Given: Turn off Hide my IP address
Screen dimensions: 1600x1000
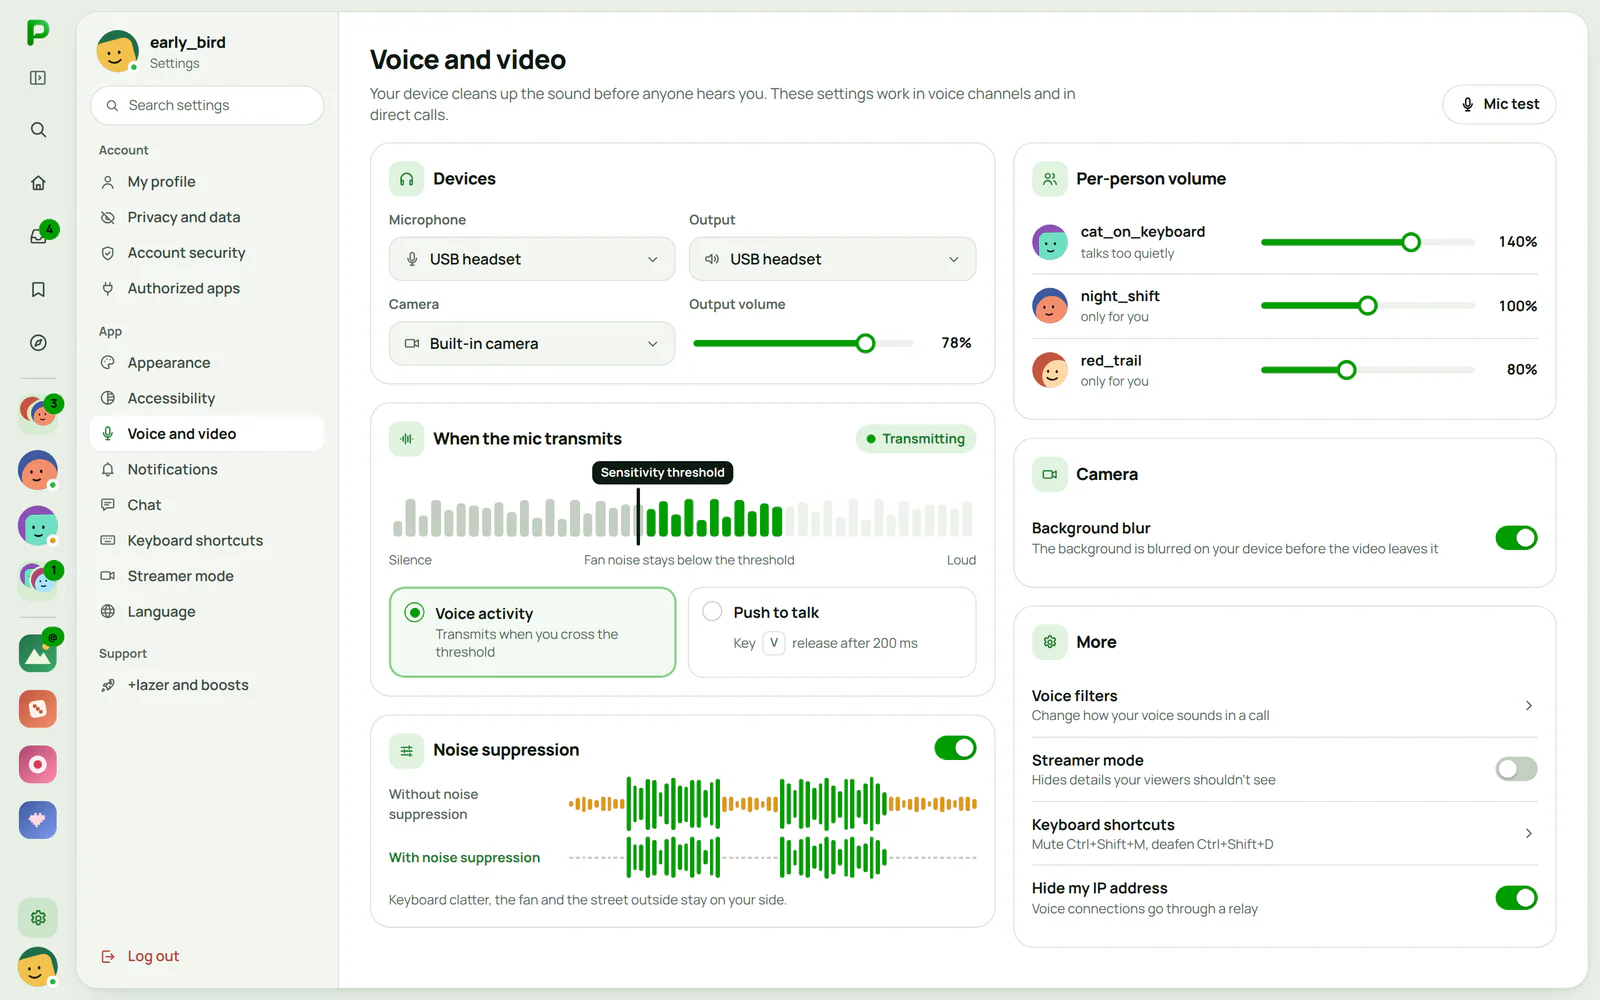Looking at the screenshot, I should point(1516,898).
